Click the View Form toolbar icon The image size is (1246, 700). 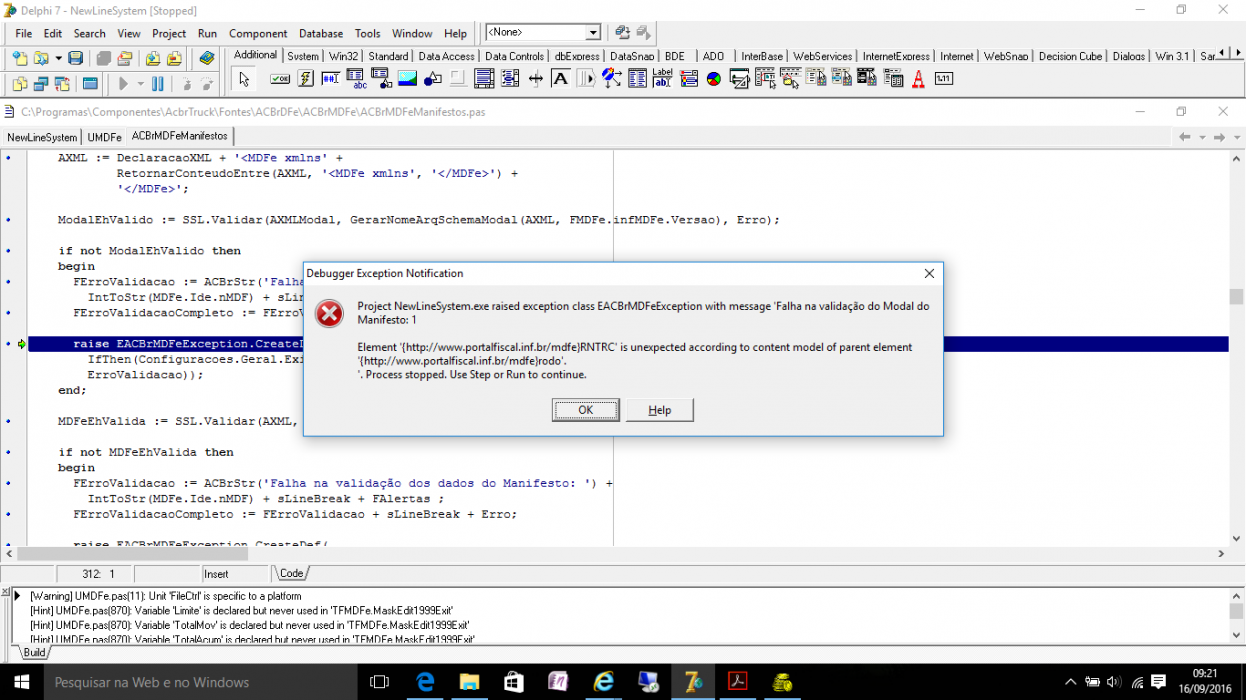[41, 84]
